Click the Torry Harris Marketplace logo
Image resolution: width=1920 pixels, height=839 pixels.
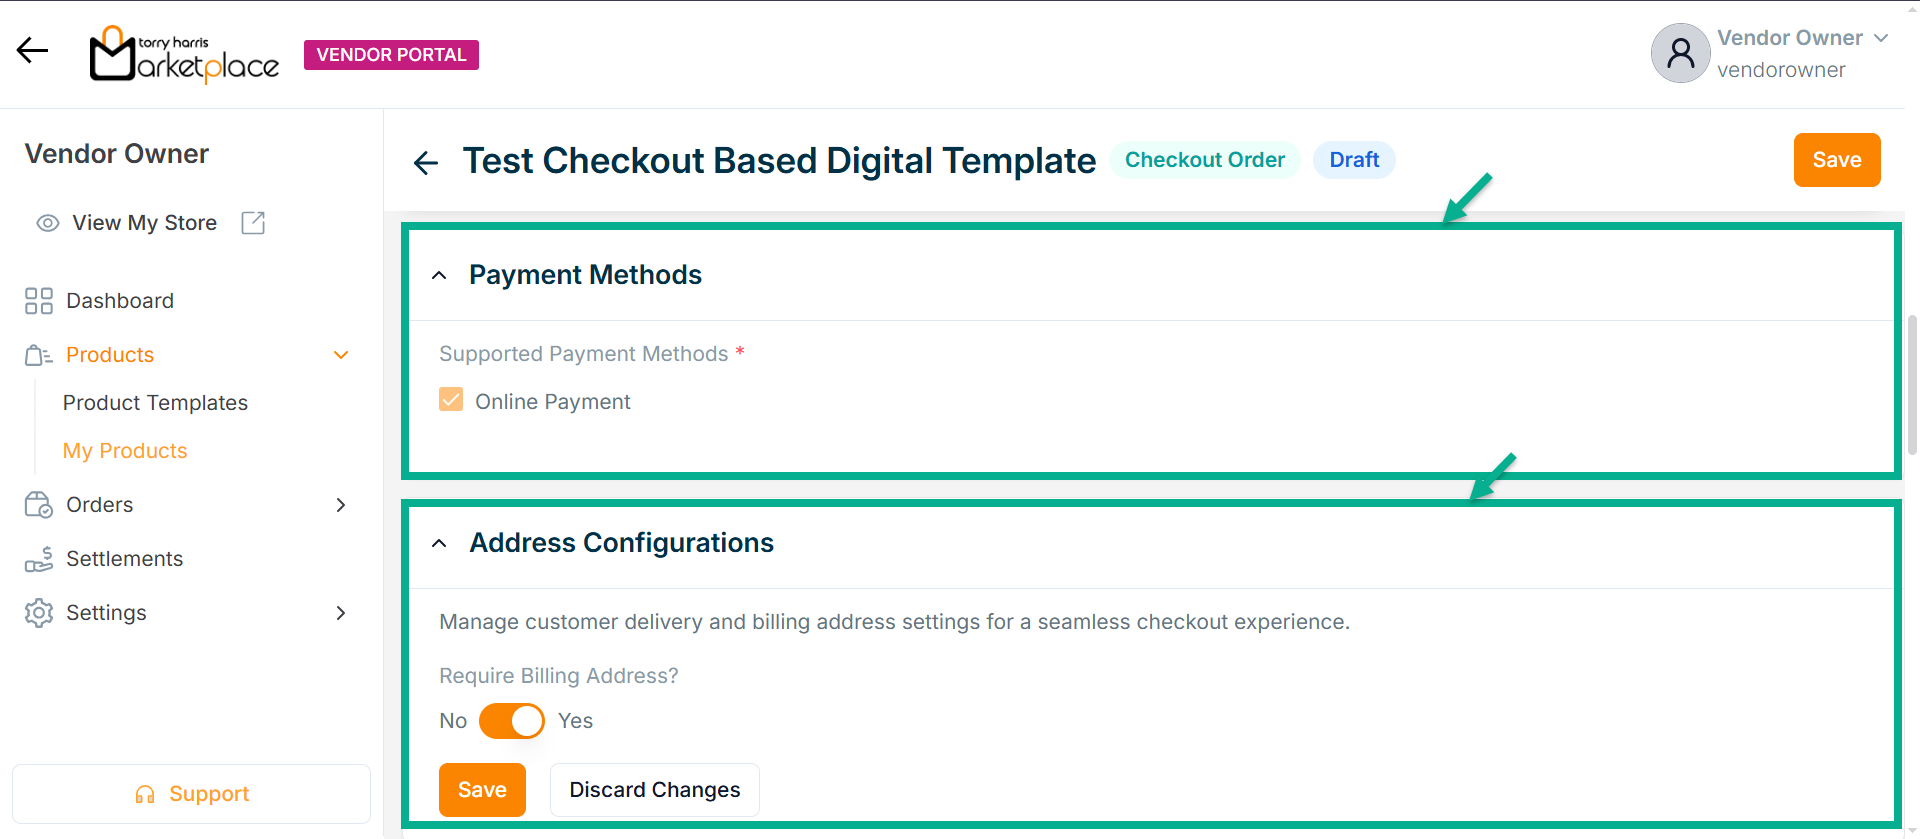184,55
